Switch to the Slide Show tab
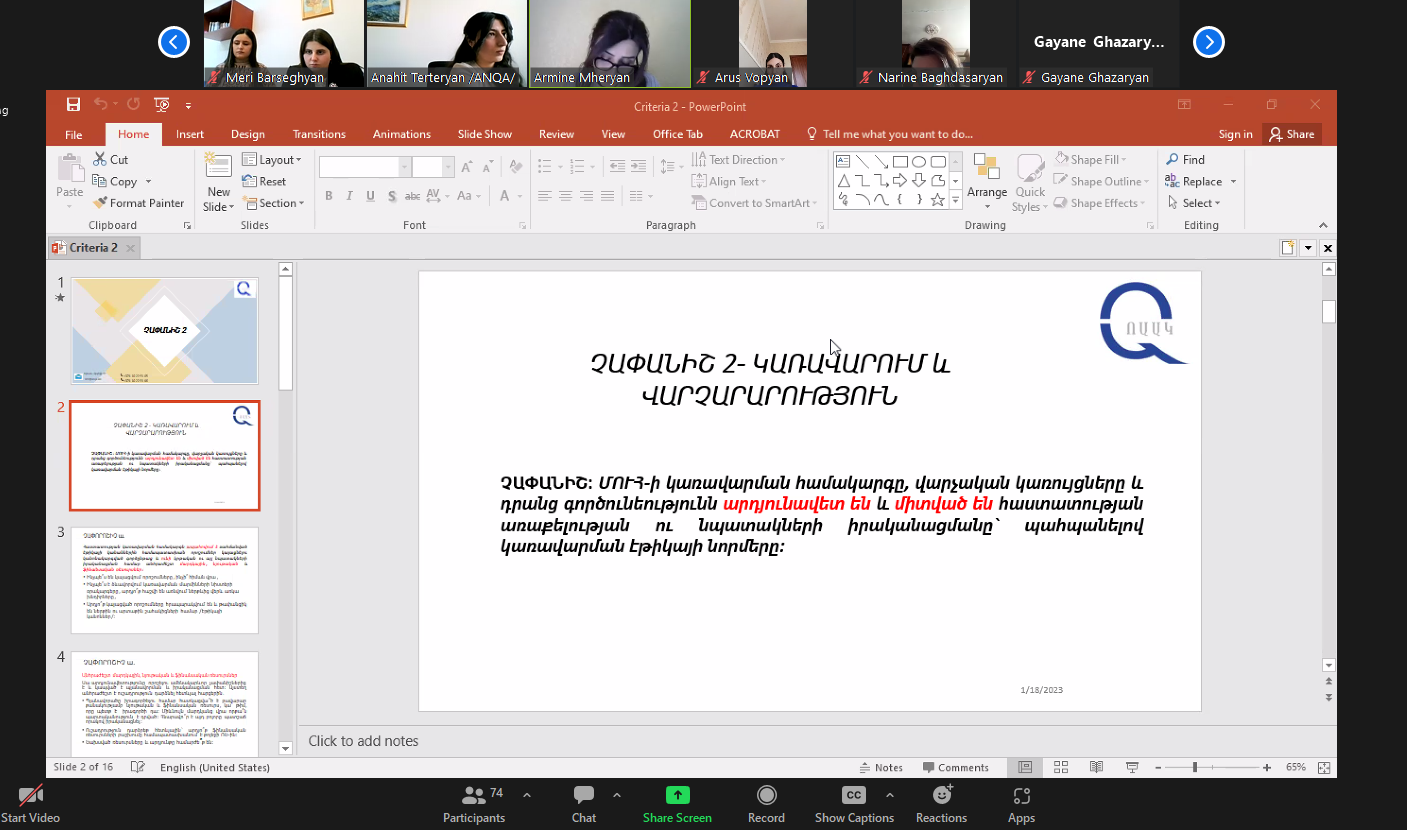The width and height of the screenshot is (1407, 830). (484, 134)
